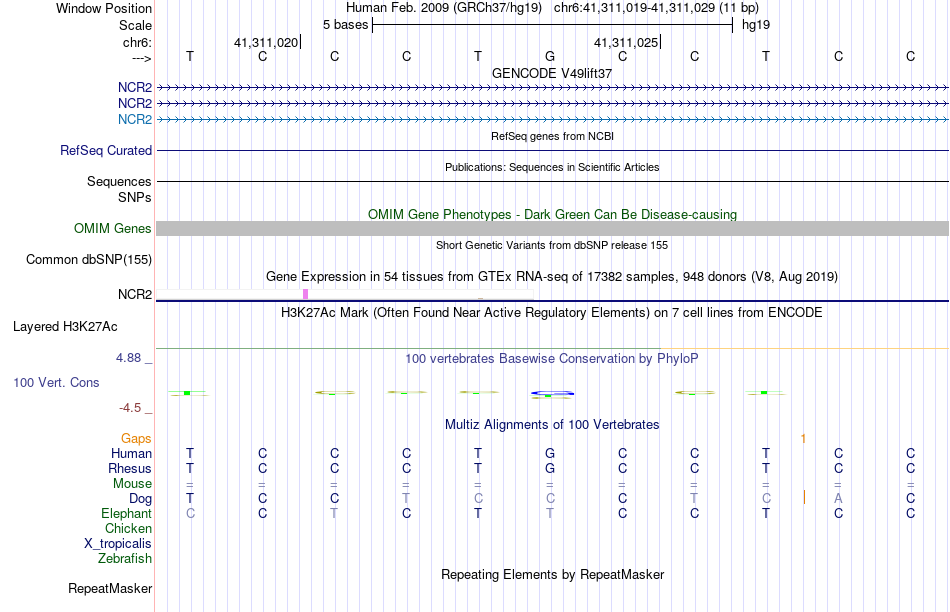Click the Layered H3K27Ac track label
Screen dimensions: 950x612
click(x=65, y=327)
